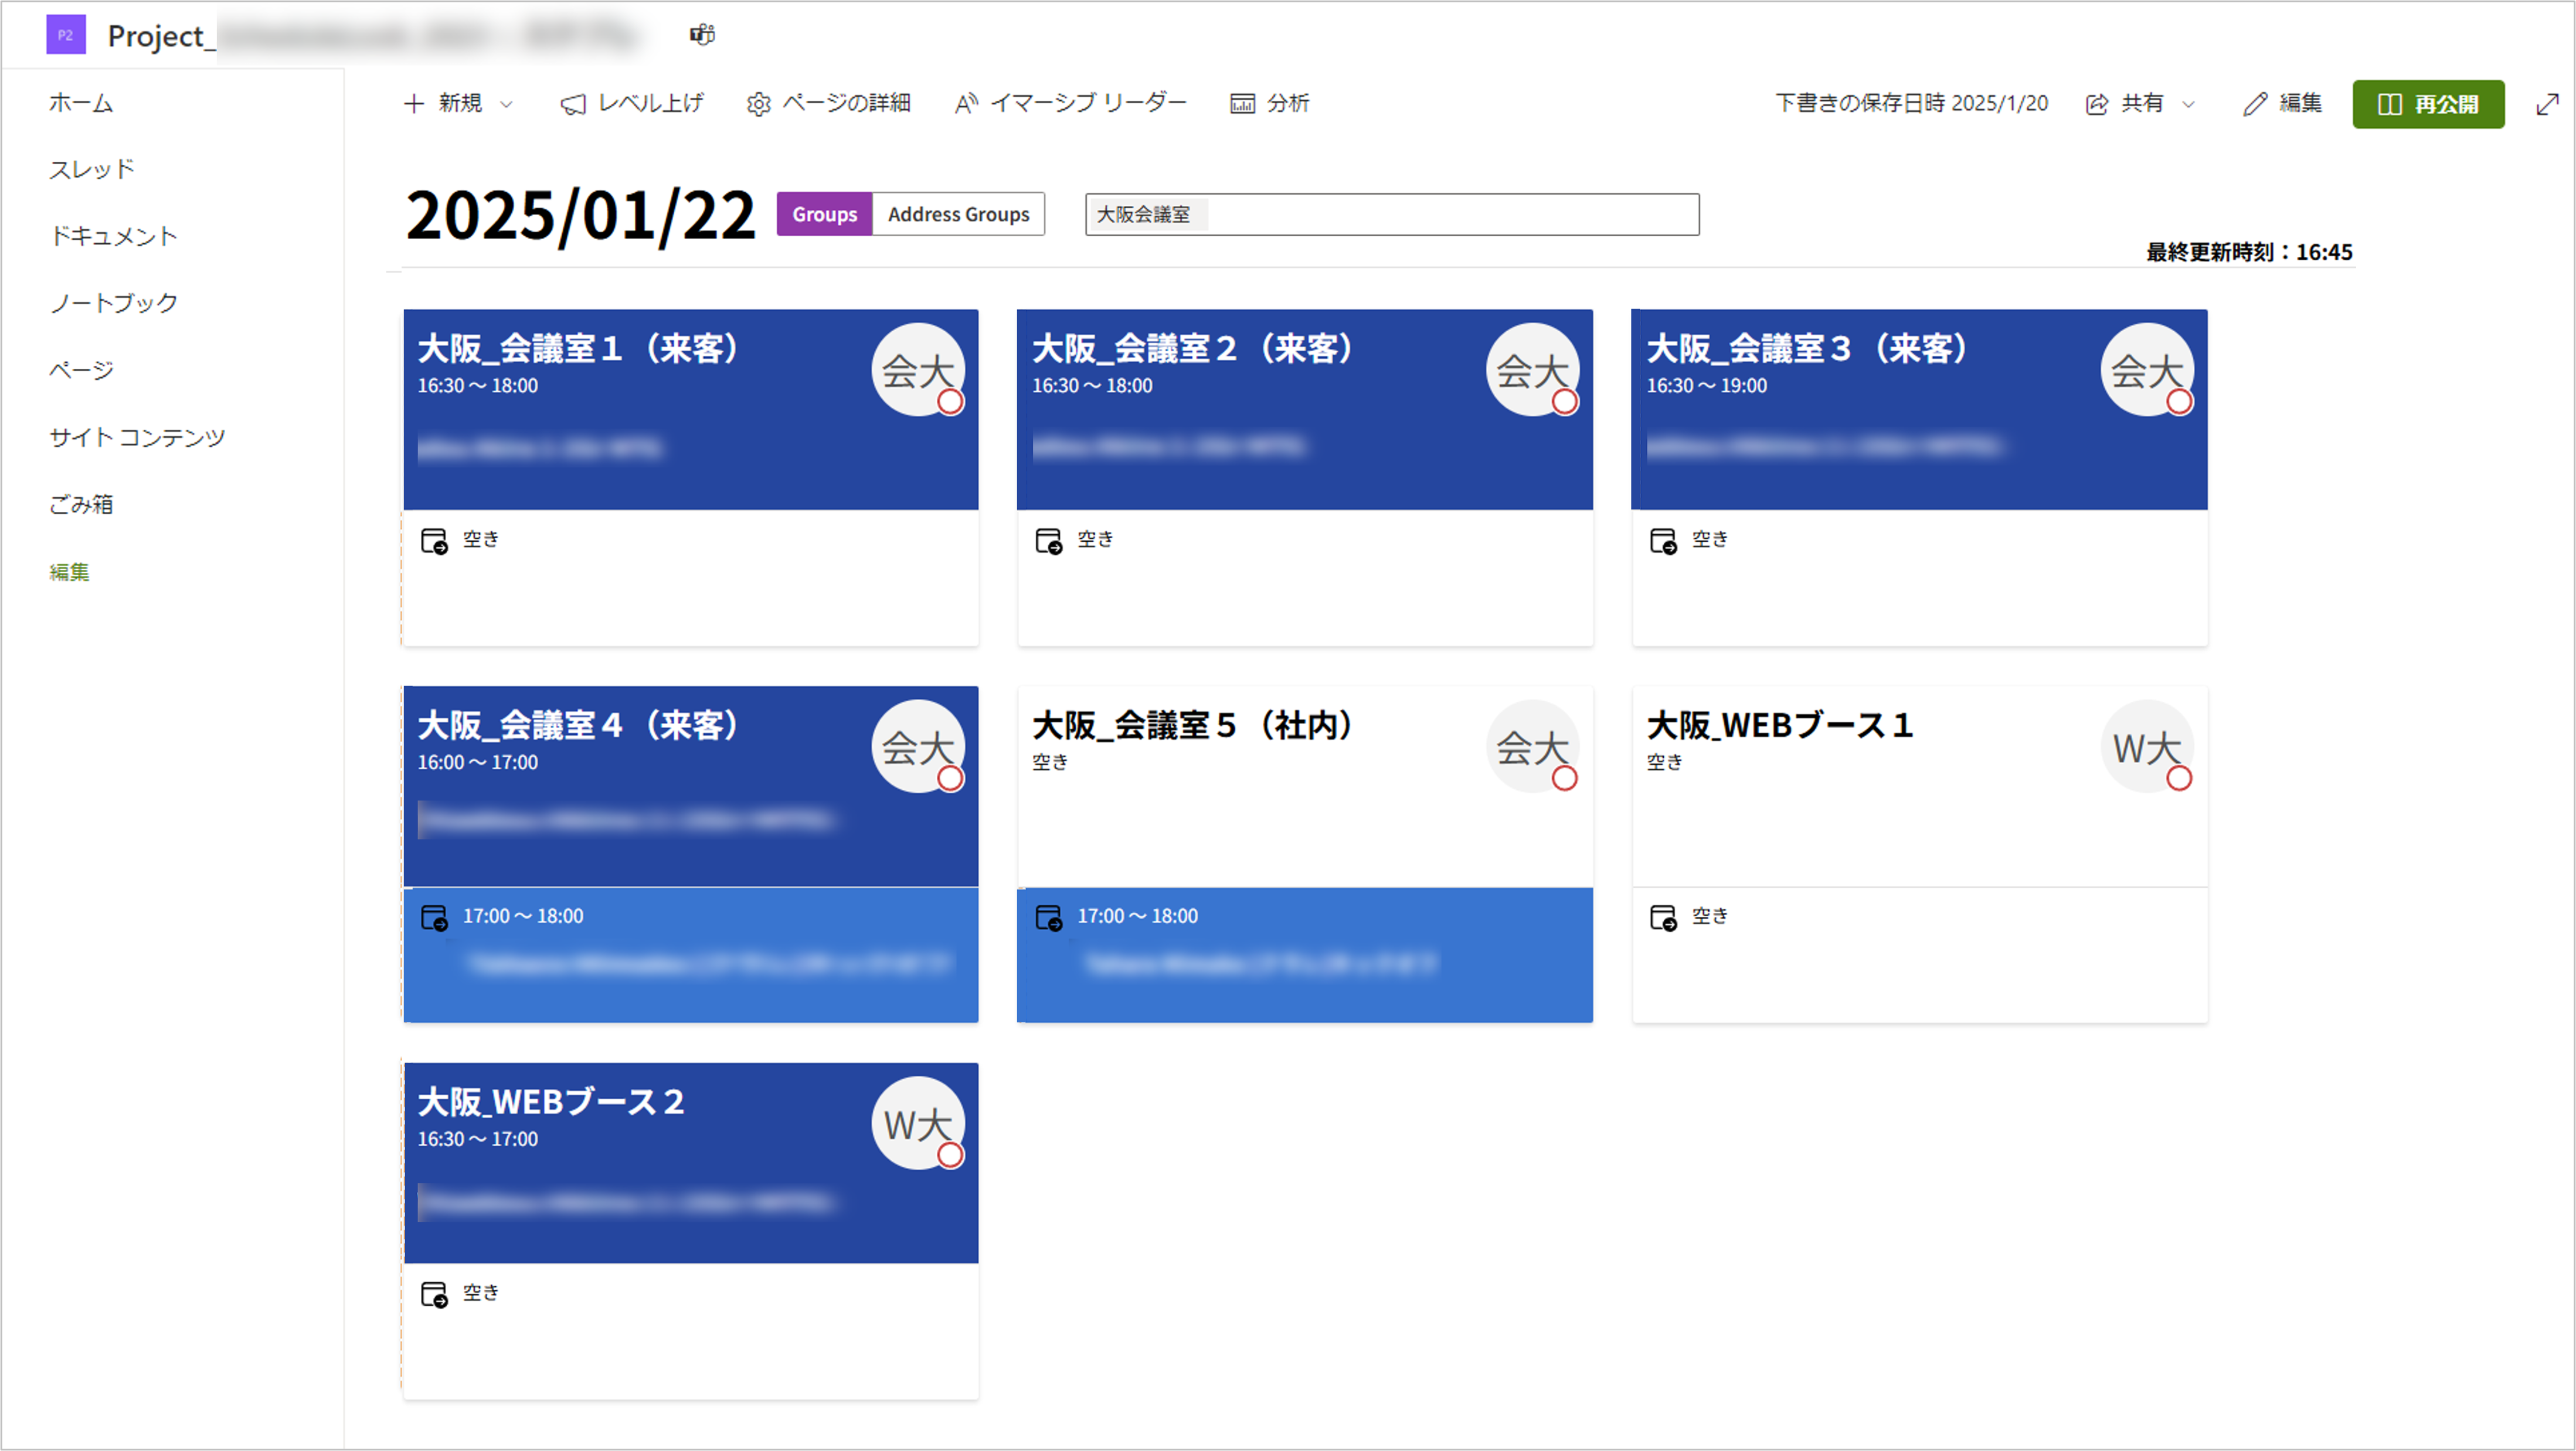Click 大阪_会議室２（来客）avatar icon

point(1532,369)
